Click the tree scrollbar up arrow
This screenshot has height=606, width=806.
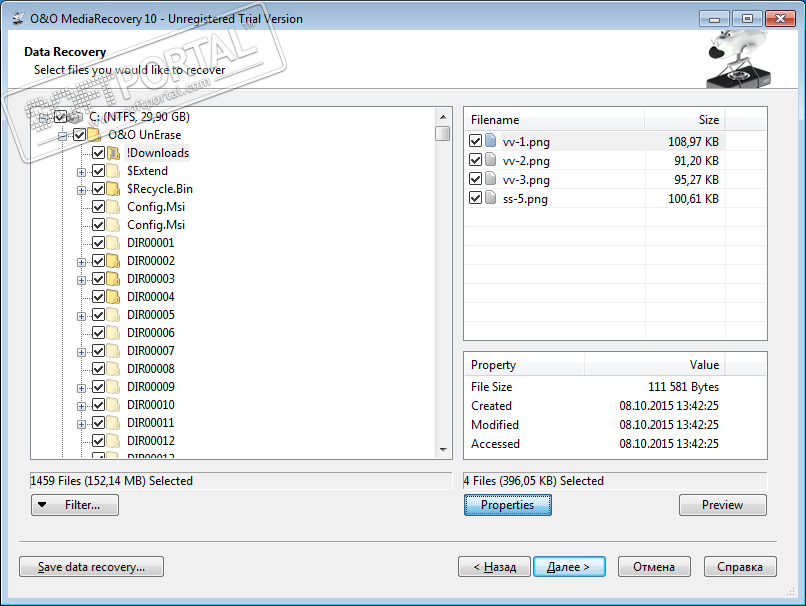click(443, 116)
